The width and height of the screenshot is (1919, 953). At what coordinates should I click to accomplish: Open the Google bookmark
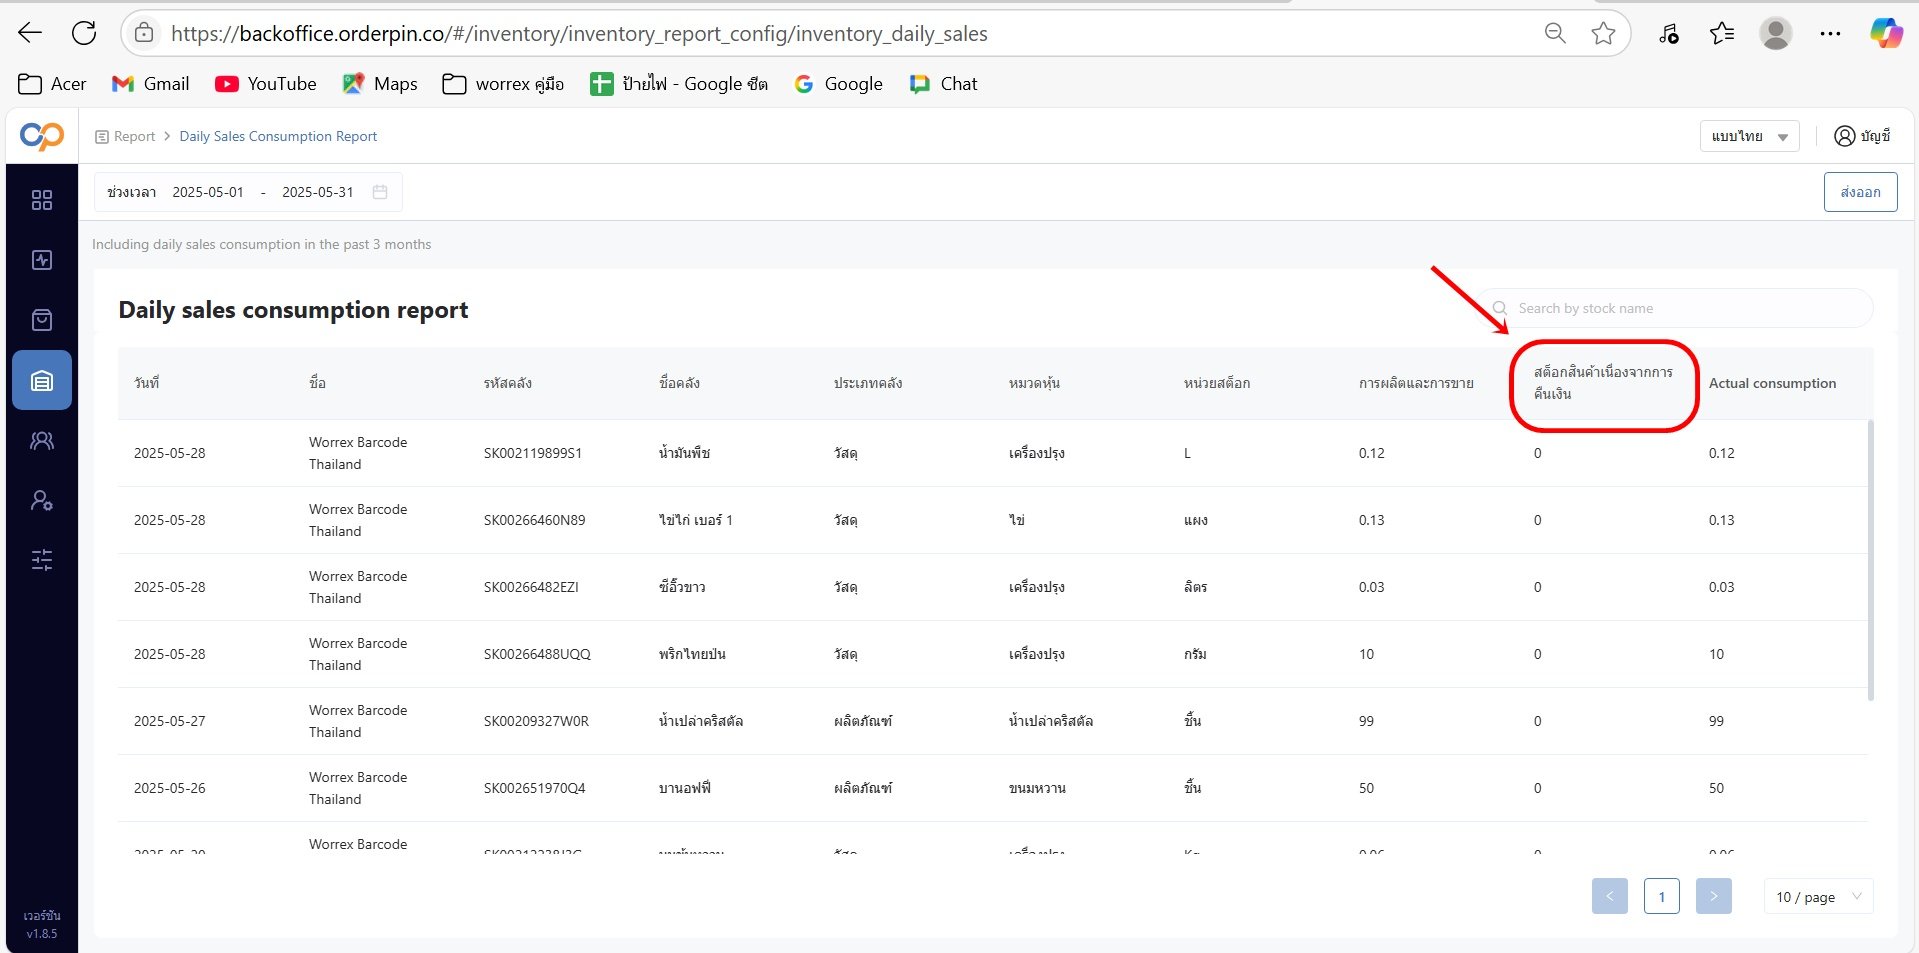click(x=838, y=84)
